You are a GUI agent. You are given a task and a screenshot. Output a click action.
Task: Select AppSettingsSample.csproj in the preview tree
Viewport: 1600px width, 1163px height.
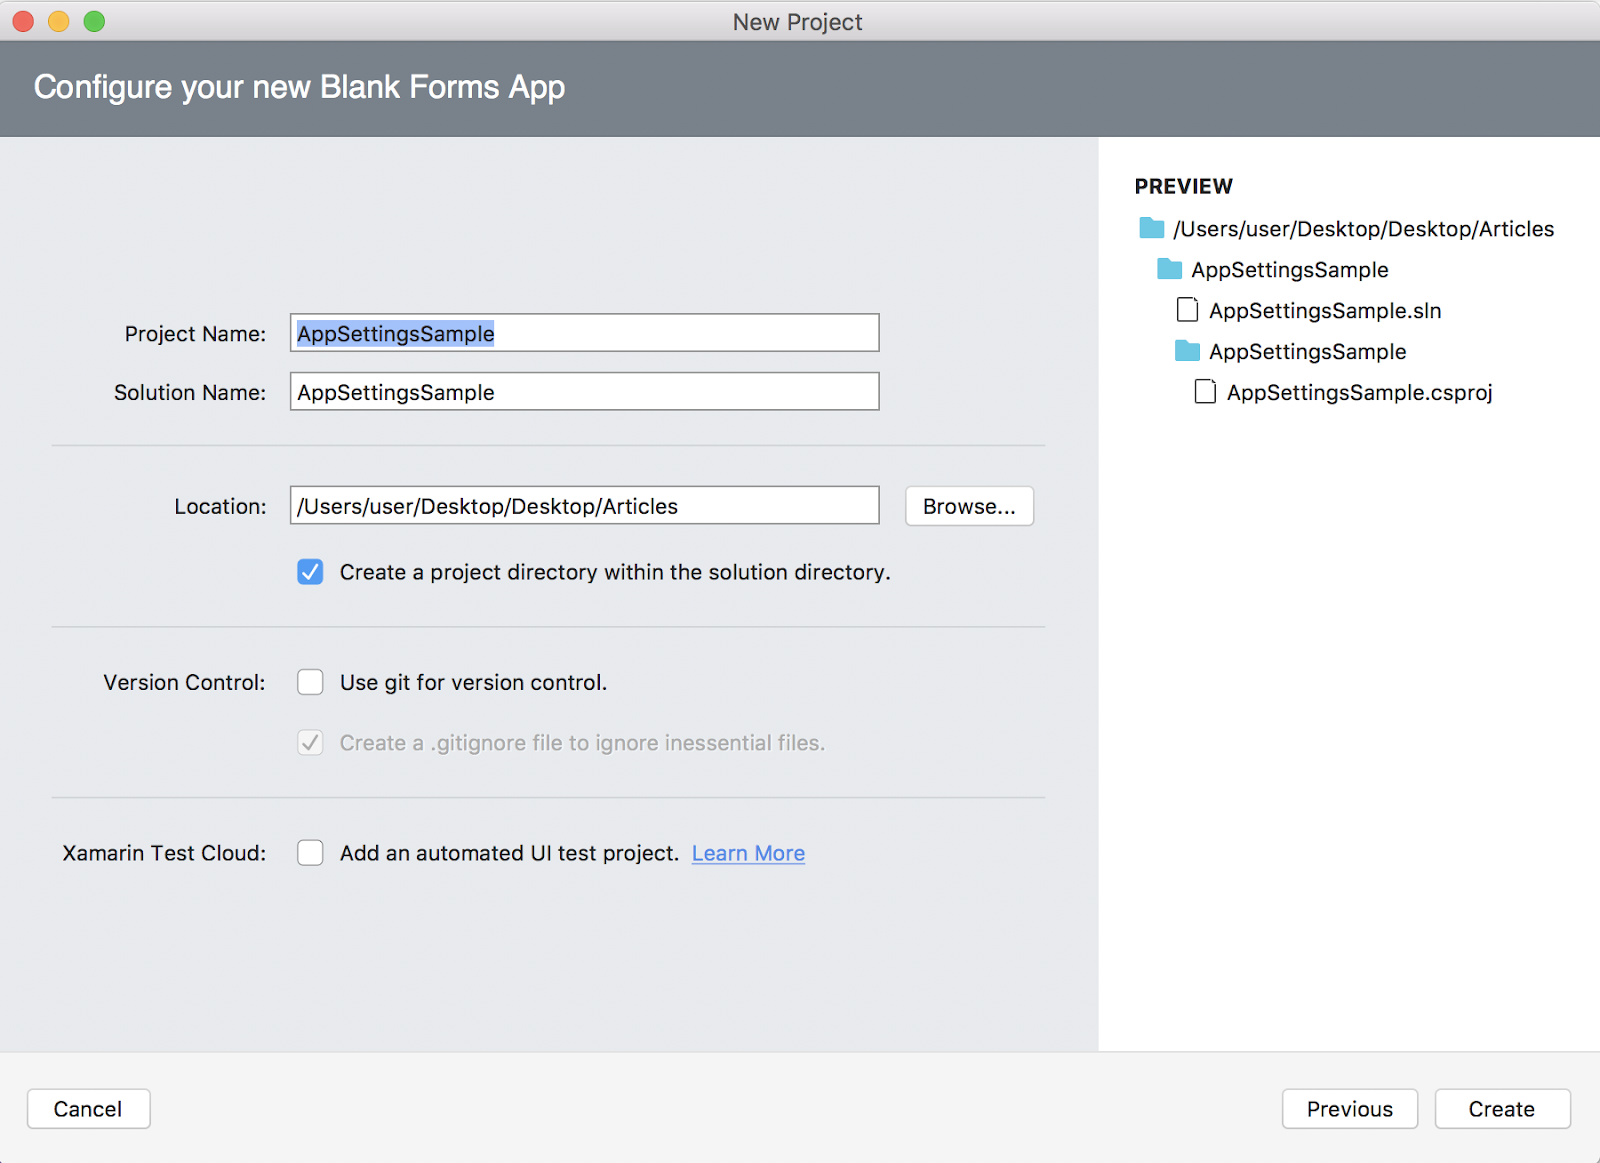click(x=1359, y=393)
